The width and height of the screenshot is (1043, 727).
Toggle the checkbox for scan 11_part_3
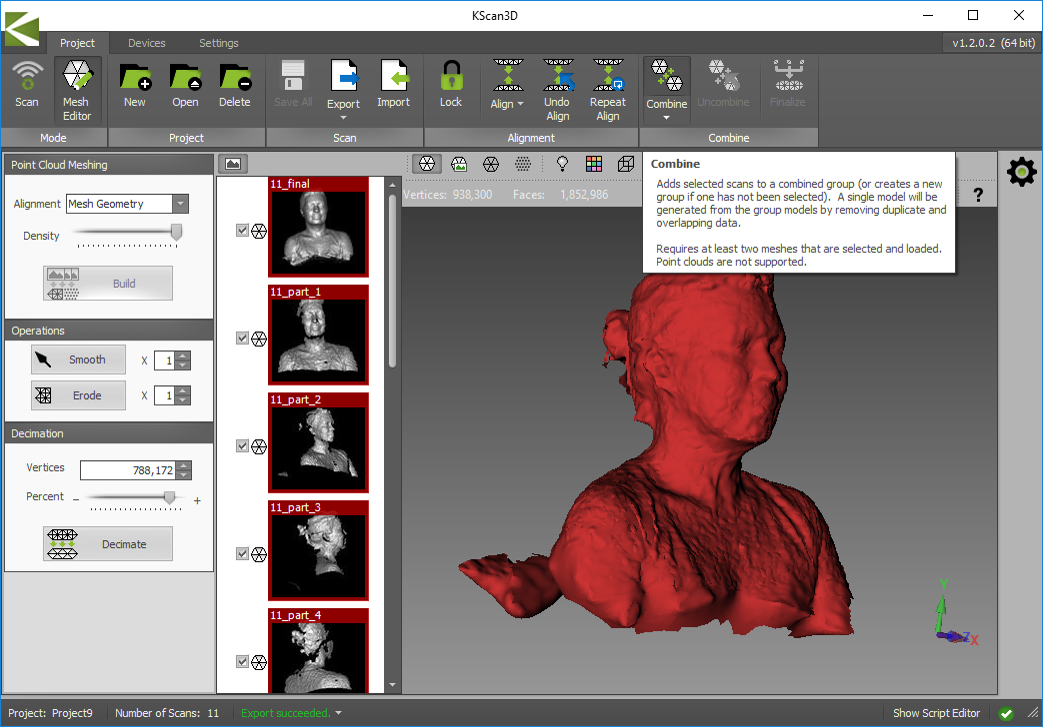[x=242, y=554]
